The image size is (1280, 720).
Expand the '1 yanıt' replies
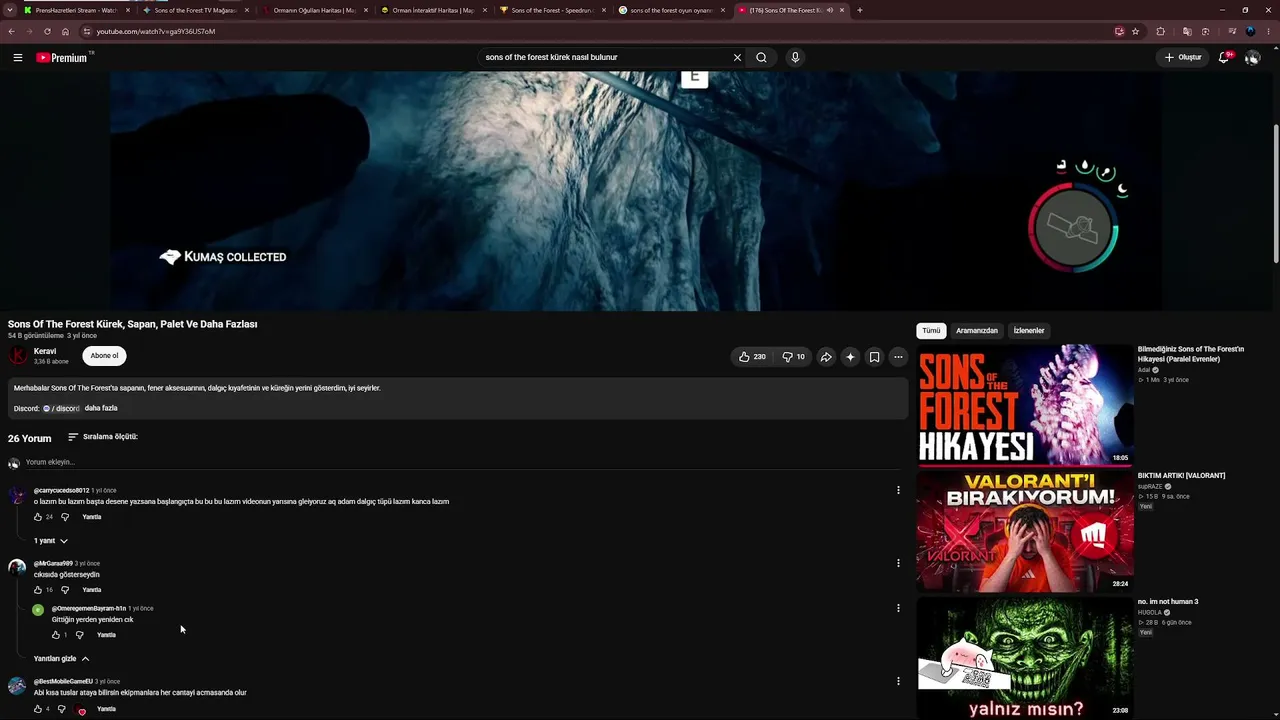[x=51, y=541]
